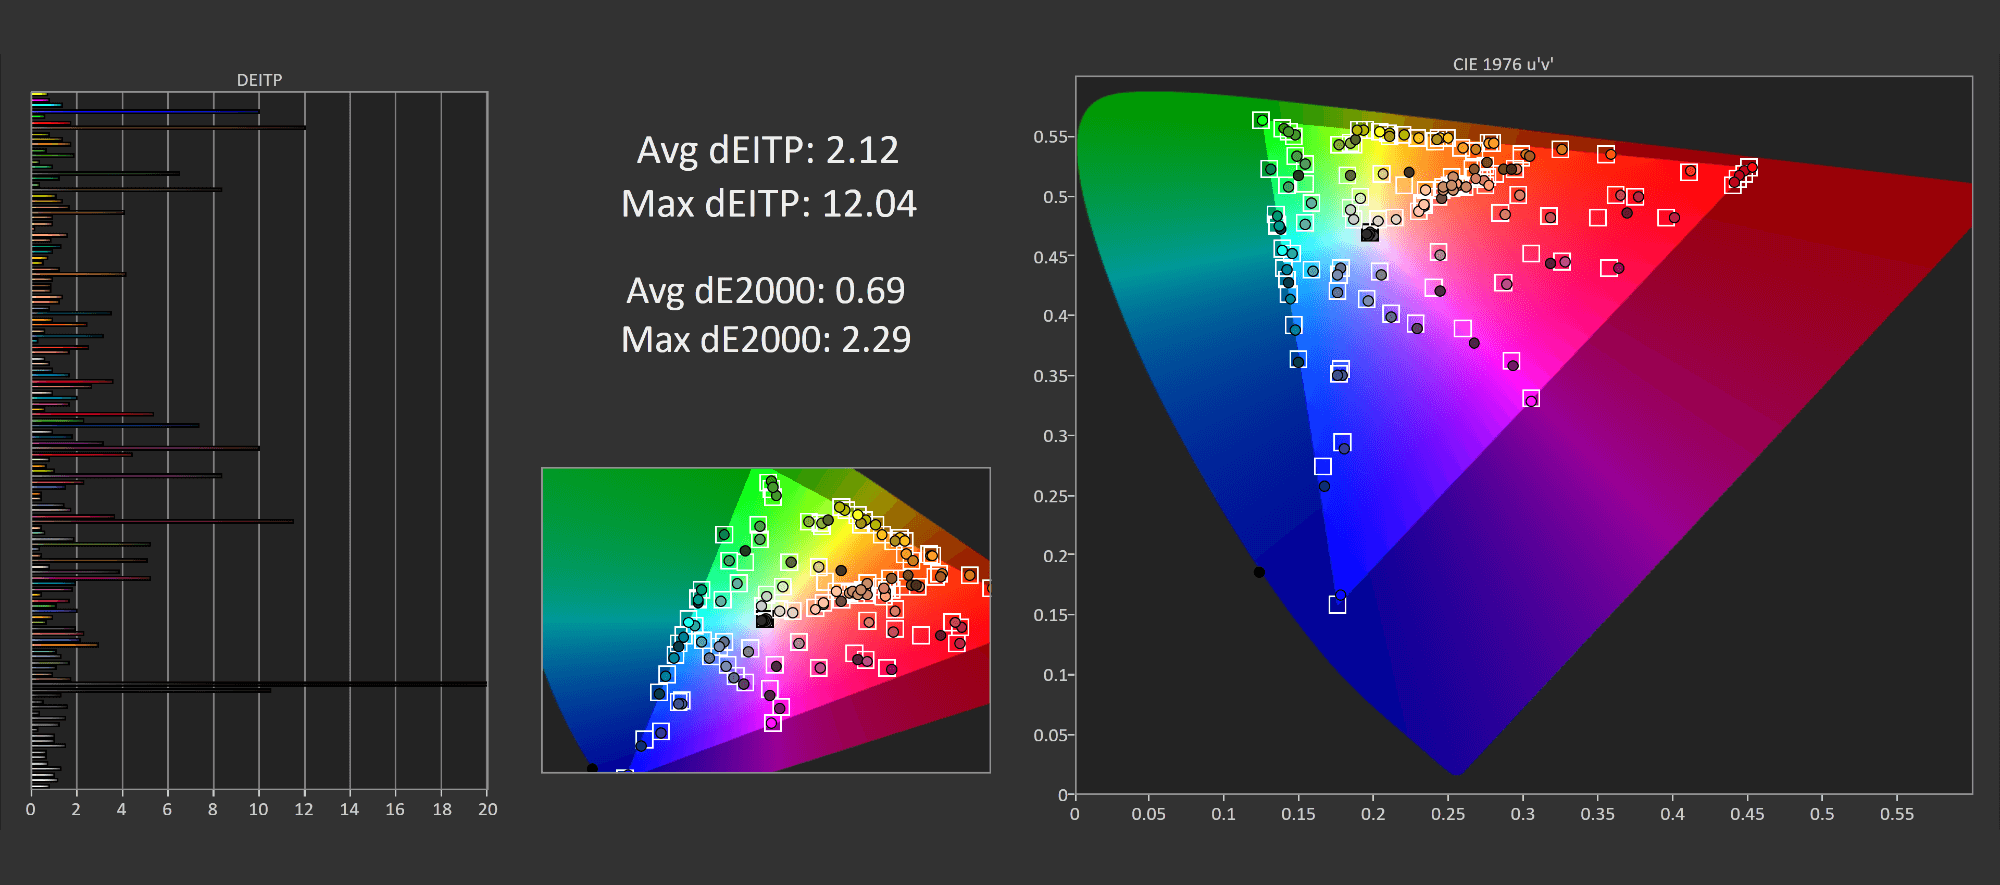Select the Max dEITP: 12.04 text
The width and height of the screenshot is (2000, 885).
768,204
